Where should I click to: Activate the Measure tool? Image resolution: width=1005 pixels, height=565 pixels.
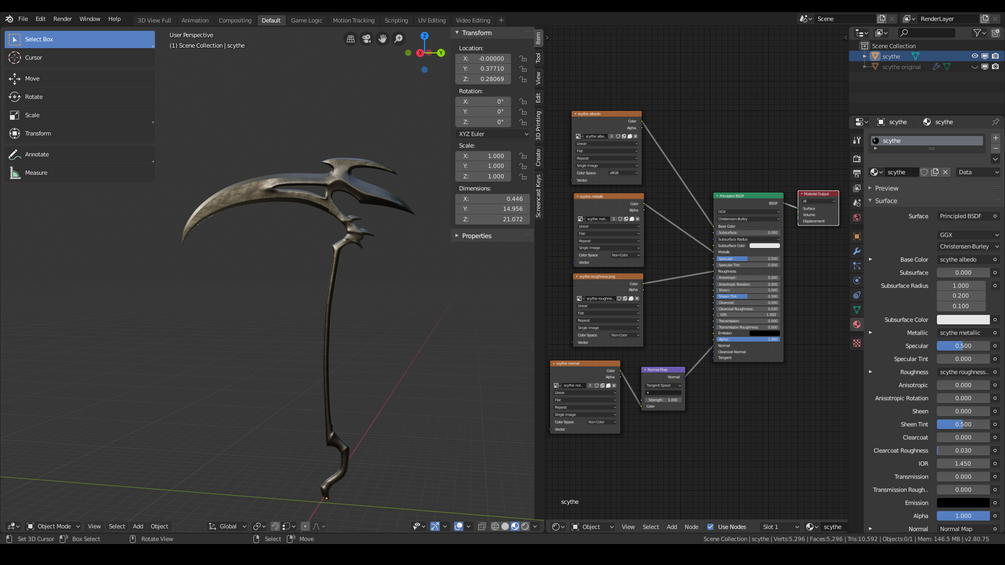[x=36, y=173]
